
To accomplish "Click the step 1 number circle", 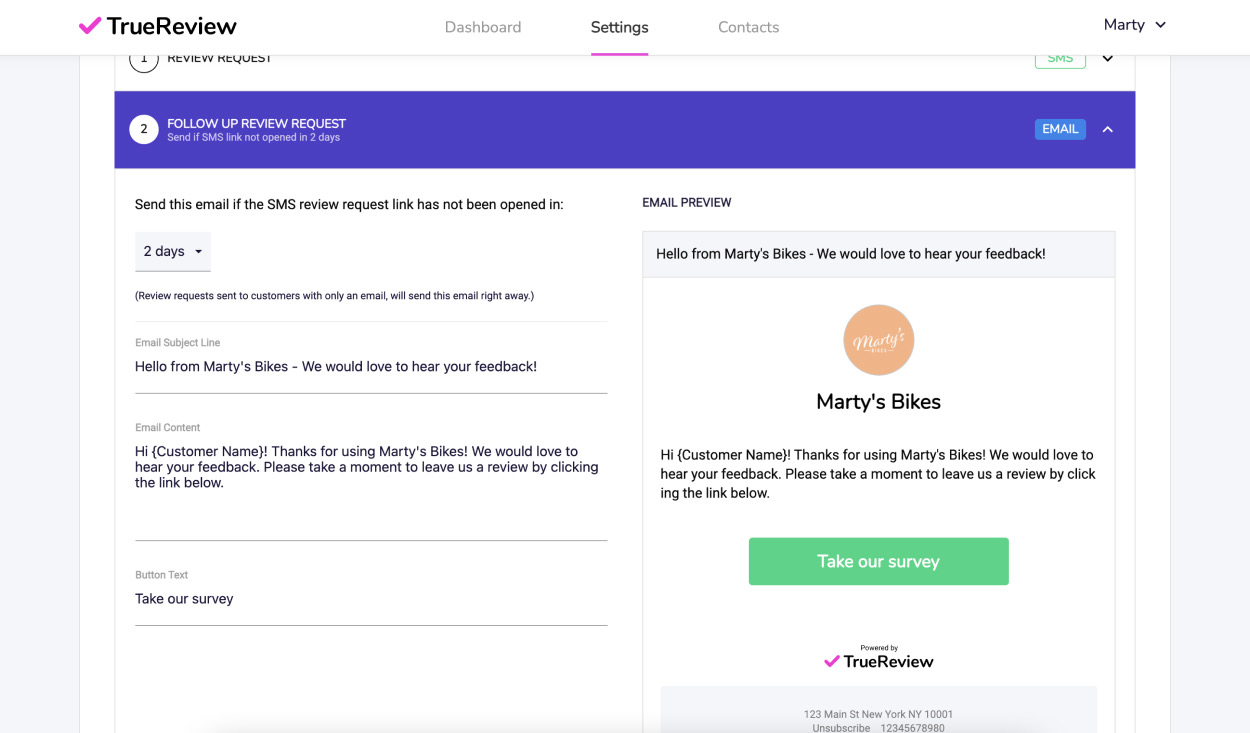I will (x=144, y=59).
